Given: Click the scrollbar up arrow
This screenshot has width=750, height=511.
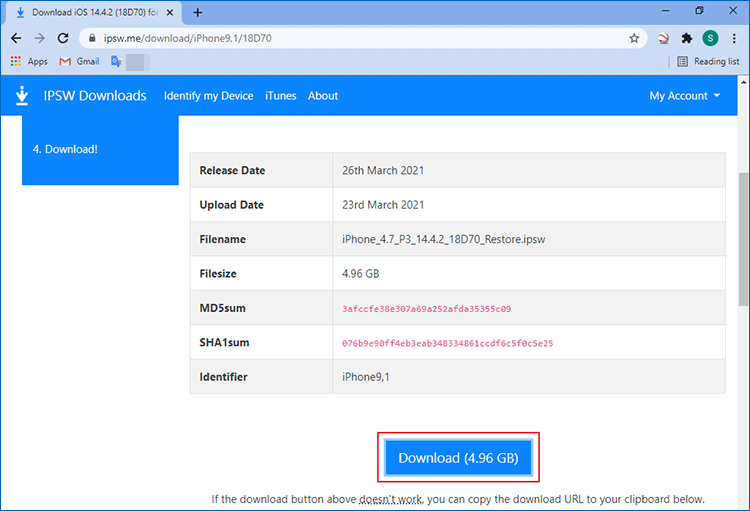Looking at the screenshot, I should (x=743, y=82).
